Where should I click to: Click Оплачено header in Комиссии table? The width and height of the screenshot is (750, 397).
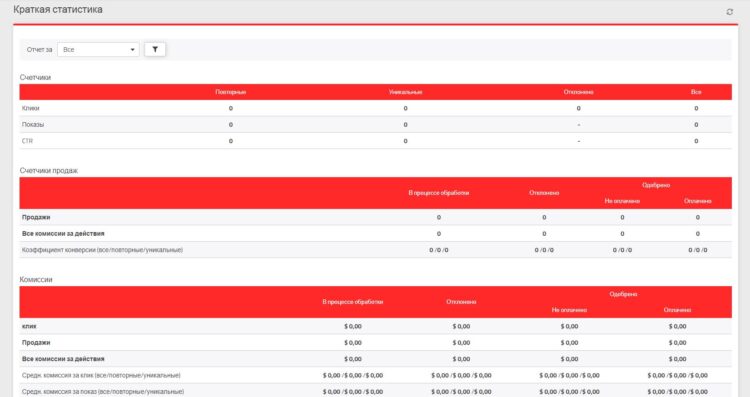(x=677, y=310)
